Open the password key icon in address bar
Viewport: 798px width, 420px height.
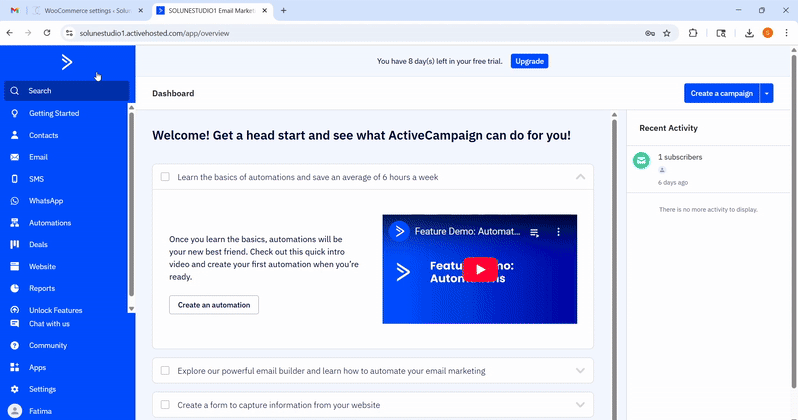point(650,33)
